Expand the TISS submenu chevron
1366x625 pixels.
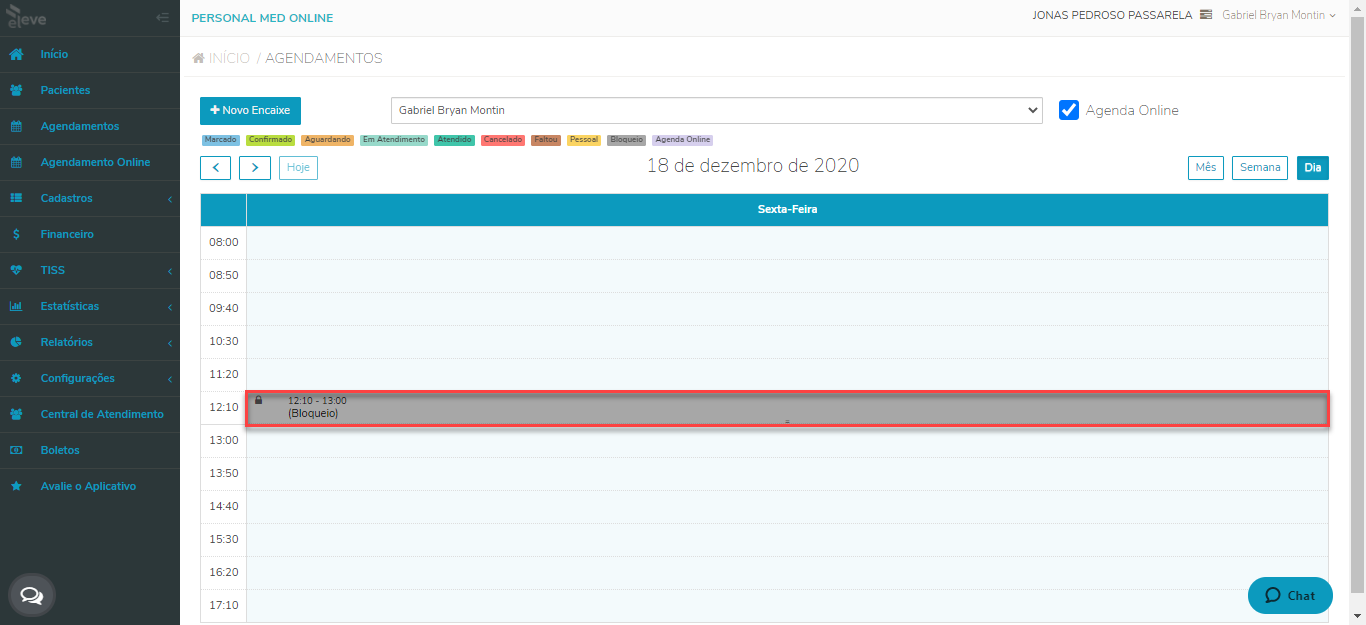170,271
